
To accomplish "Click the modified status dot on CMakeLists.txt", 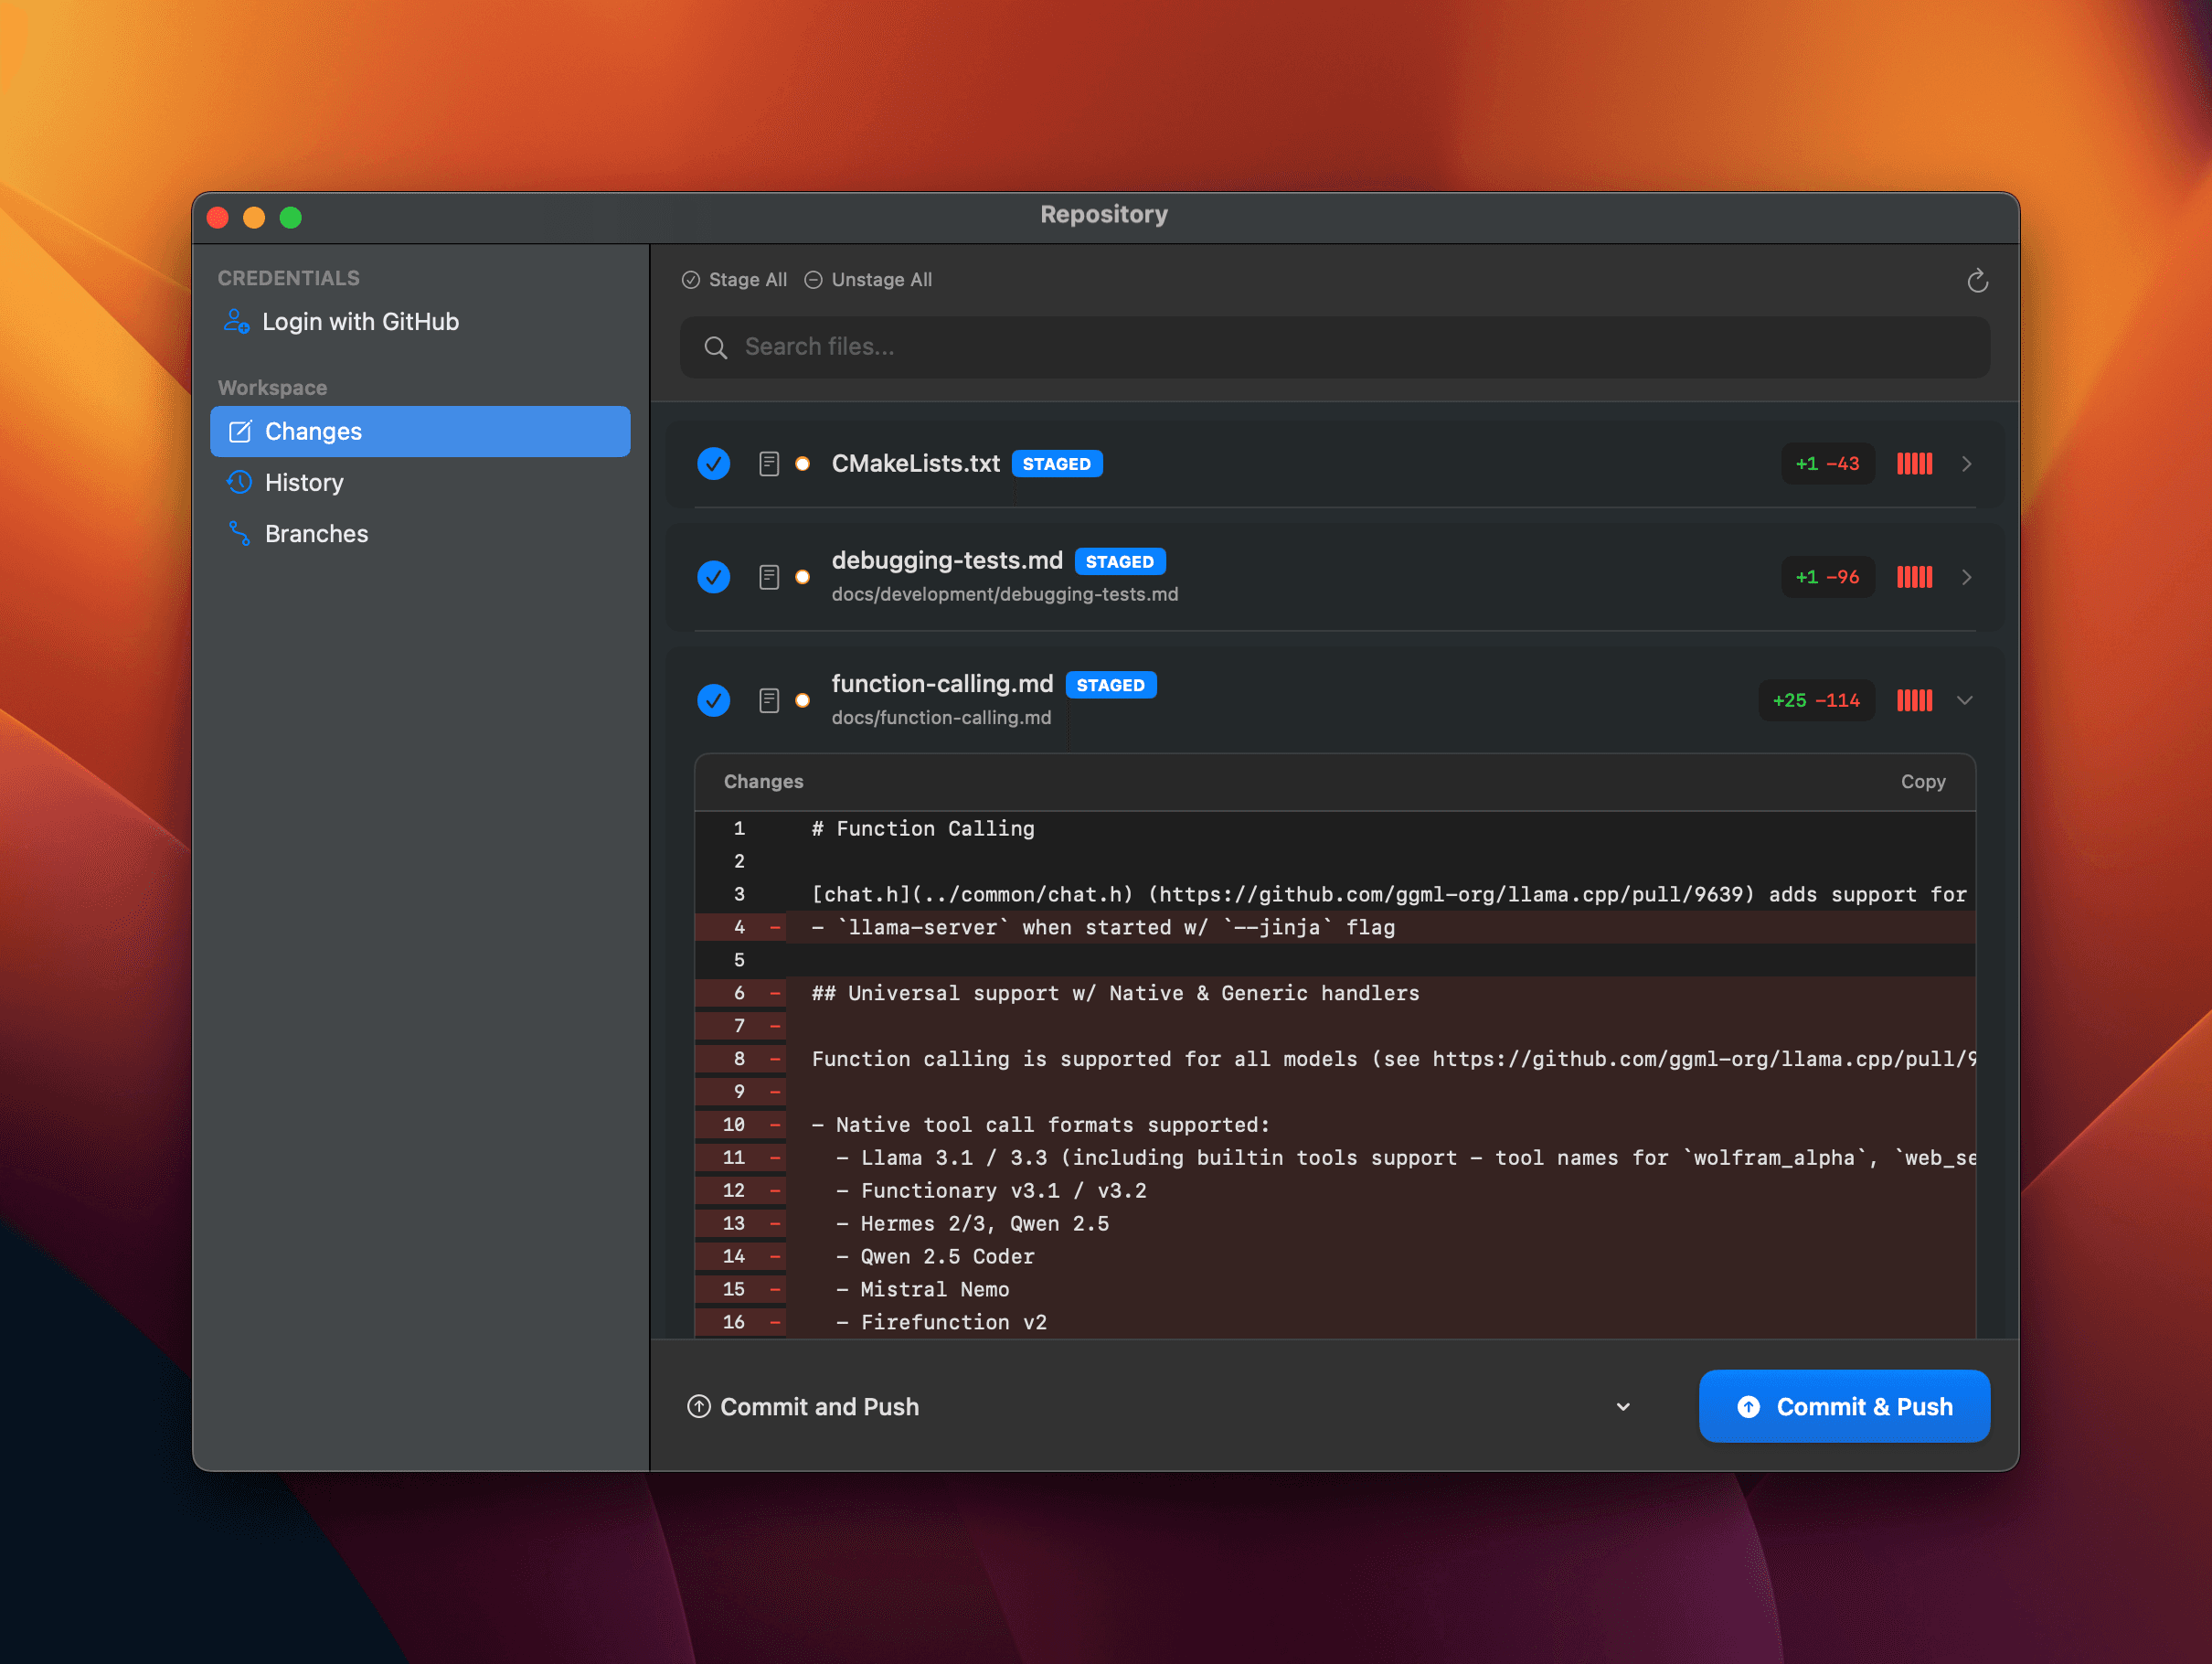I will click(x=802, y=464).
